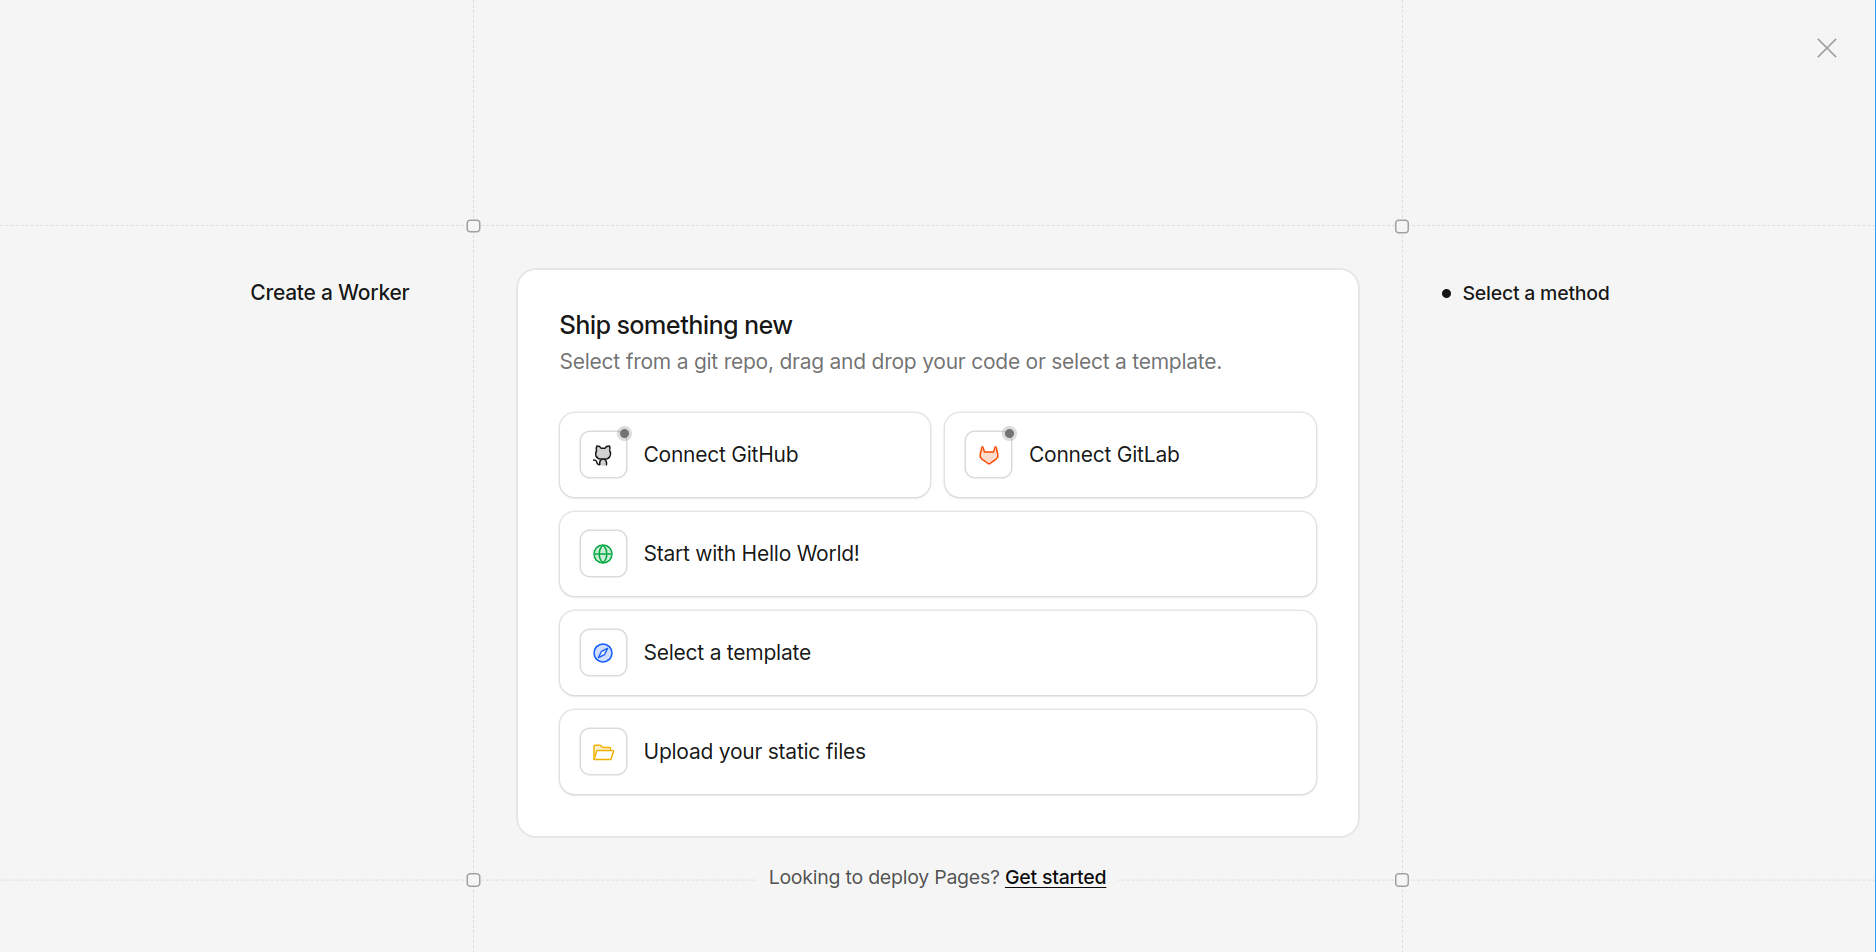Screen dimensions: 1876x952
Task: Select Start with Hello World!
Action: point(938,553)
